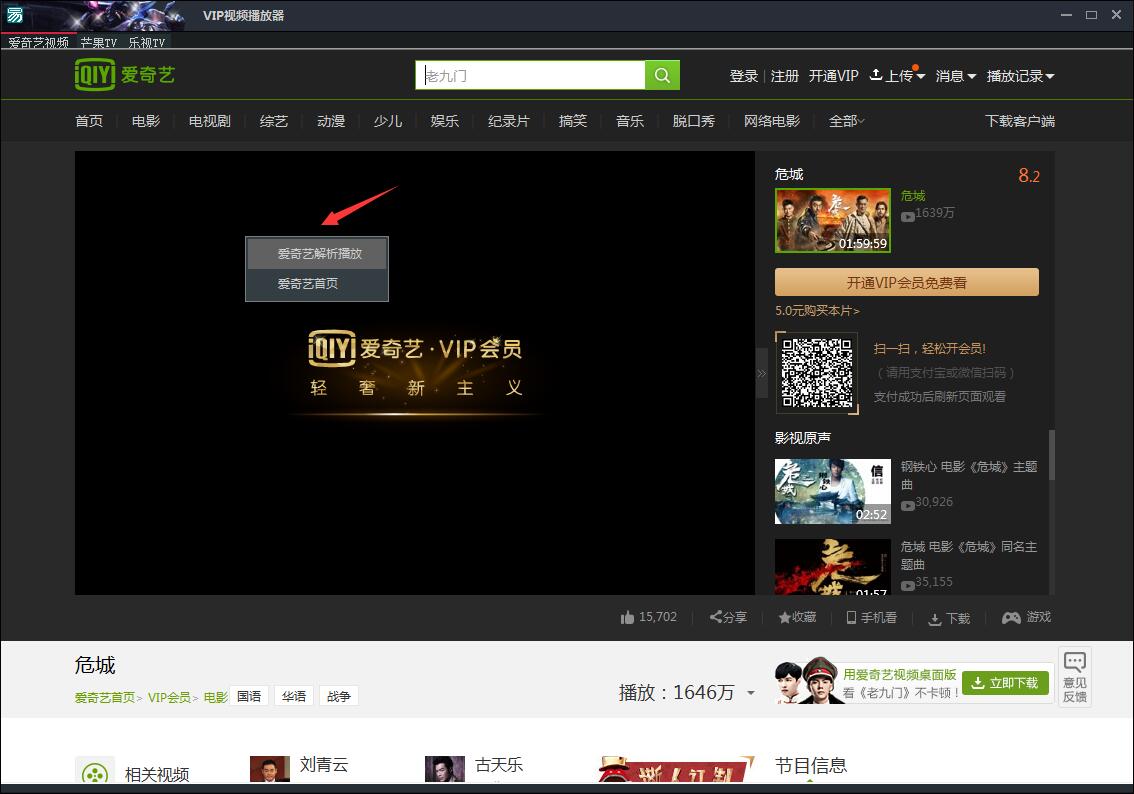The image size is (1134, 794).
Task: Open the 脱口秀 navigation item
Action: tap(694, 121)
